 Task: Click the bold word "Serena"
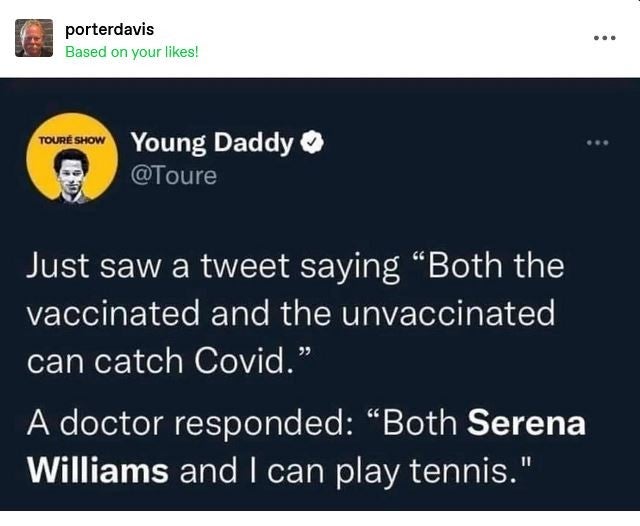tap(526, 422)
